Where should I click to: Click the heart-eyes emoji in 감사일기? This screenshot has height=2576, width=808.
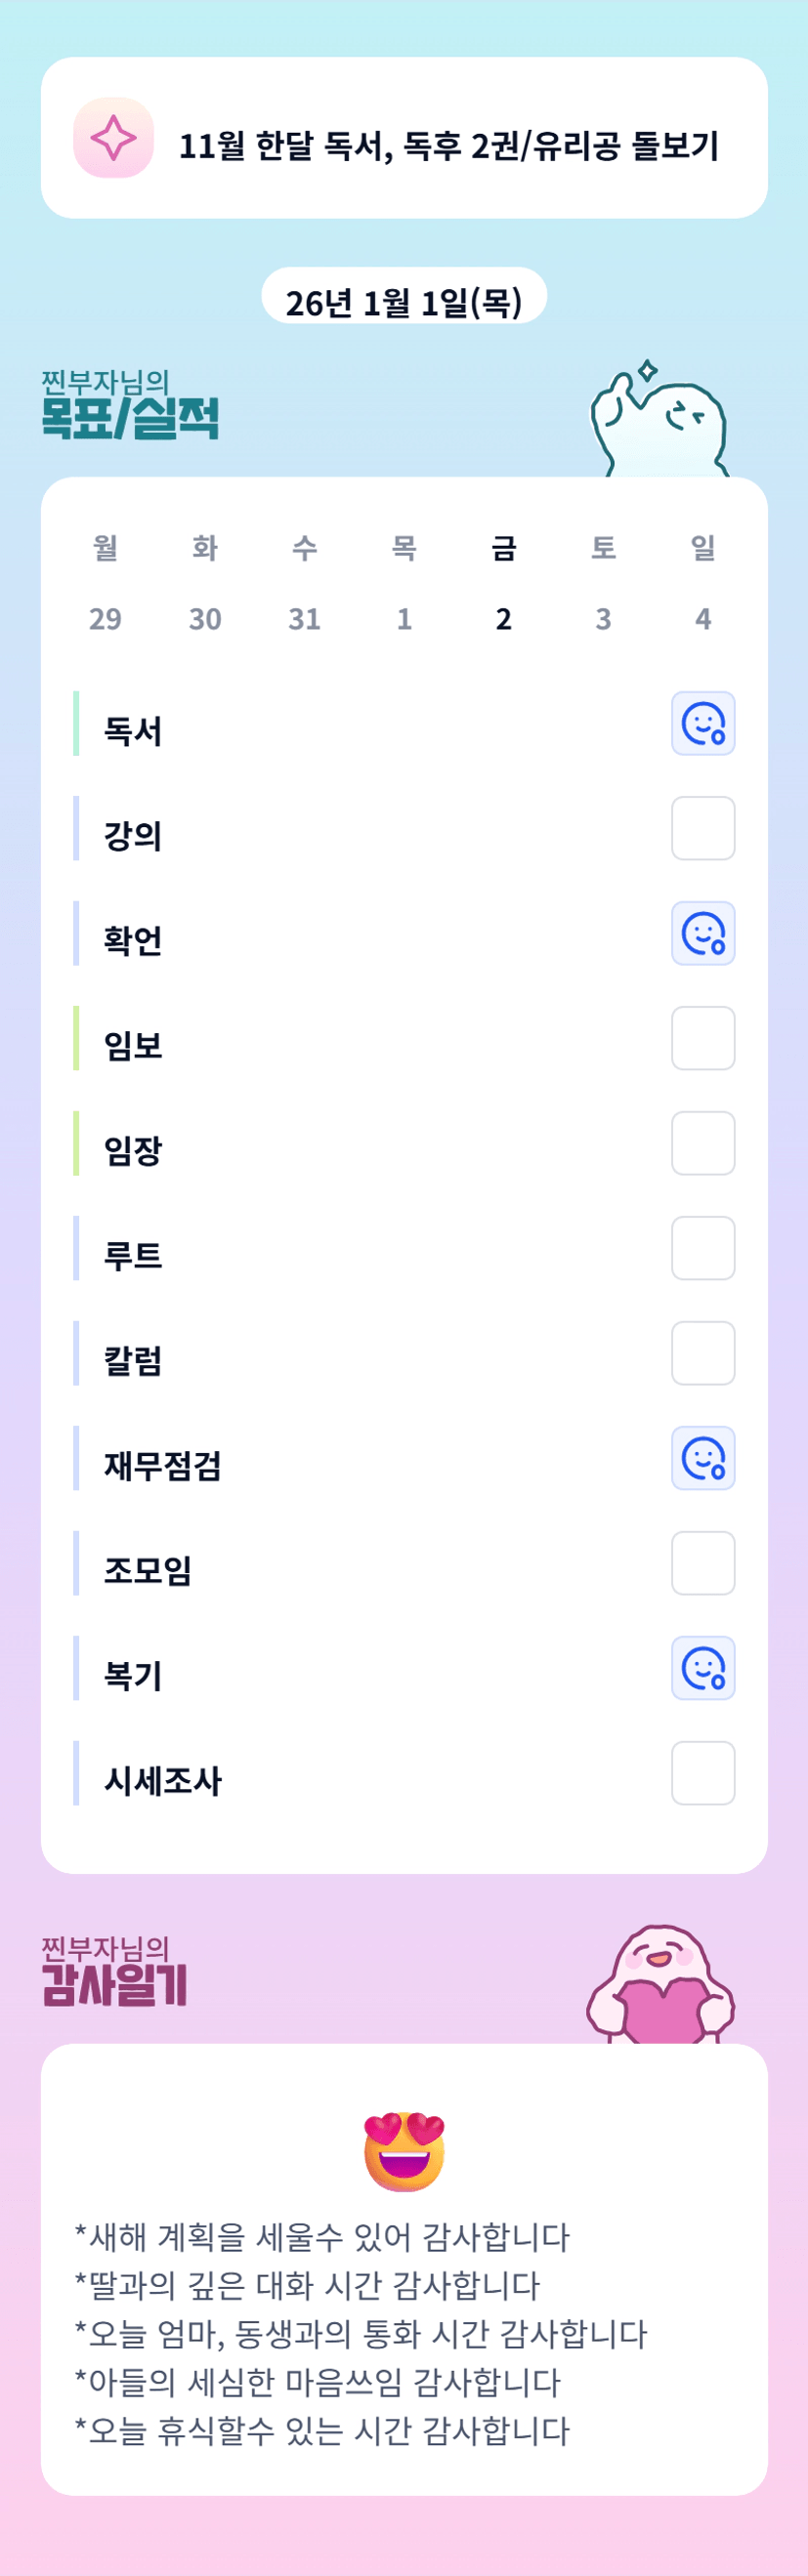tap(404, 2151)
